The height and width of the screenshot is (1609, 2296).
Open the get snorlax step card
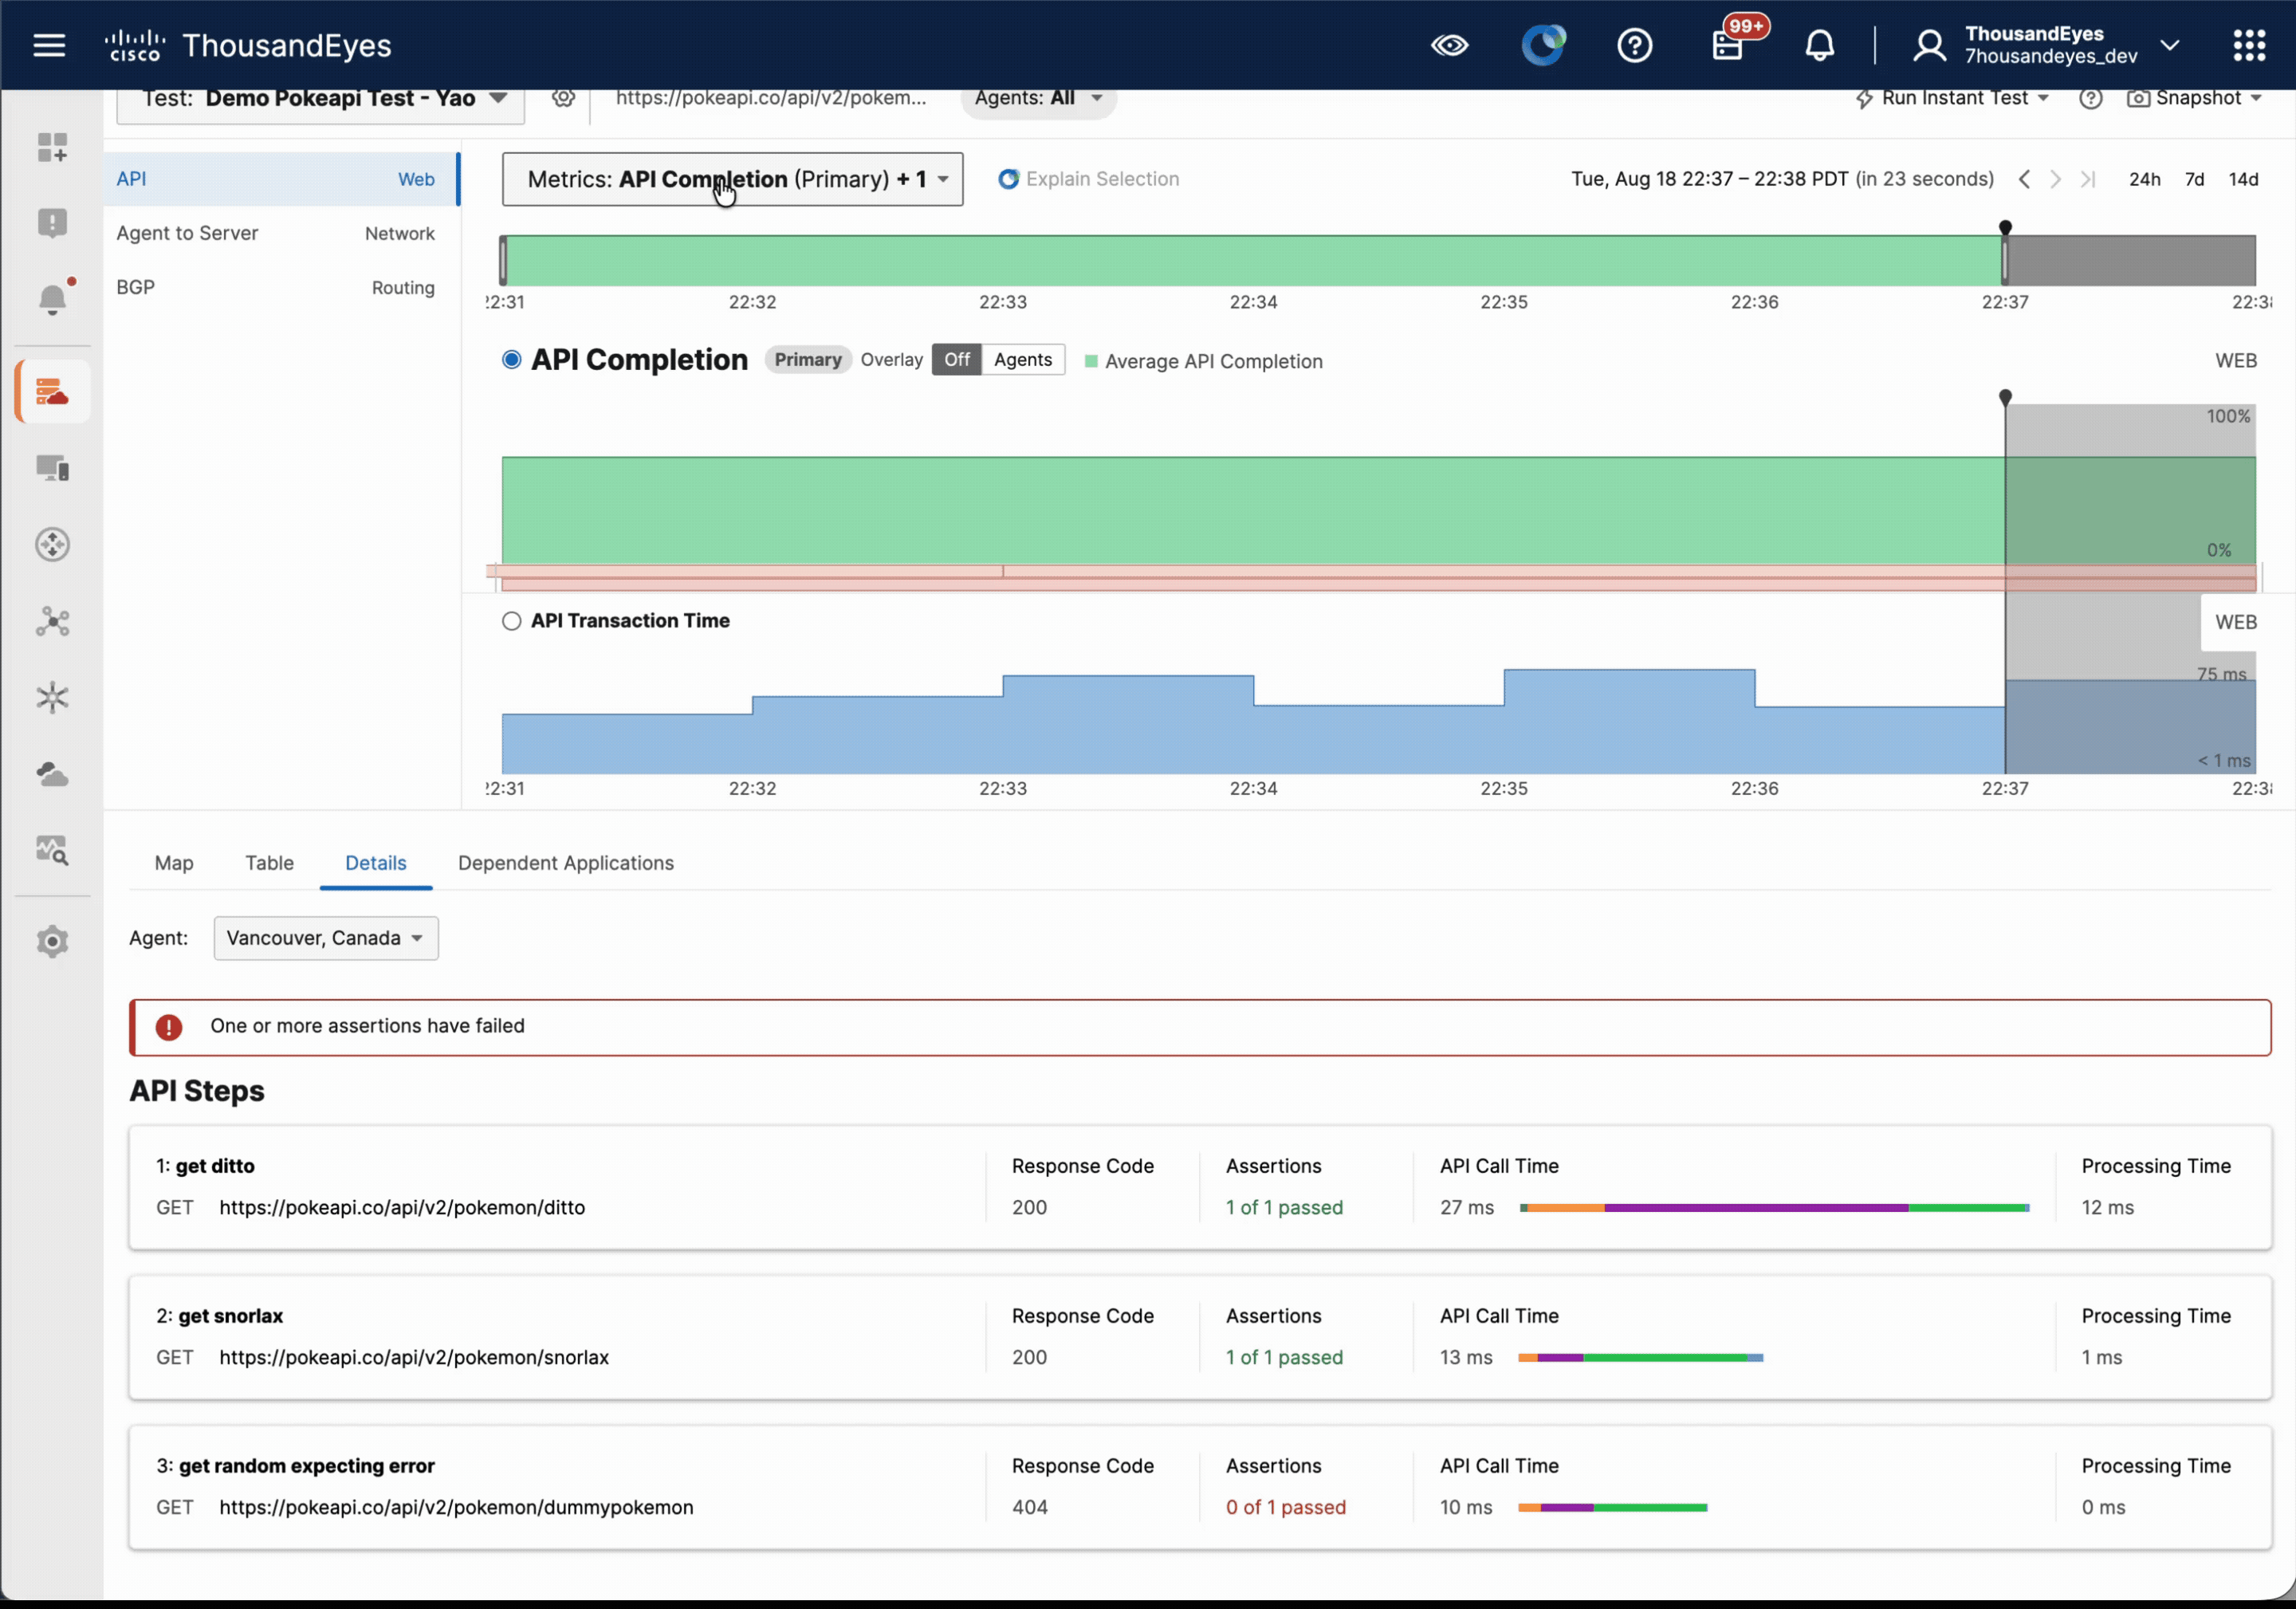click(1199, 1337)
